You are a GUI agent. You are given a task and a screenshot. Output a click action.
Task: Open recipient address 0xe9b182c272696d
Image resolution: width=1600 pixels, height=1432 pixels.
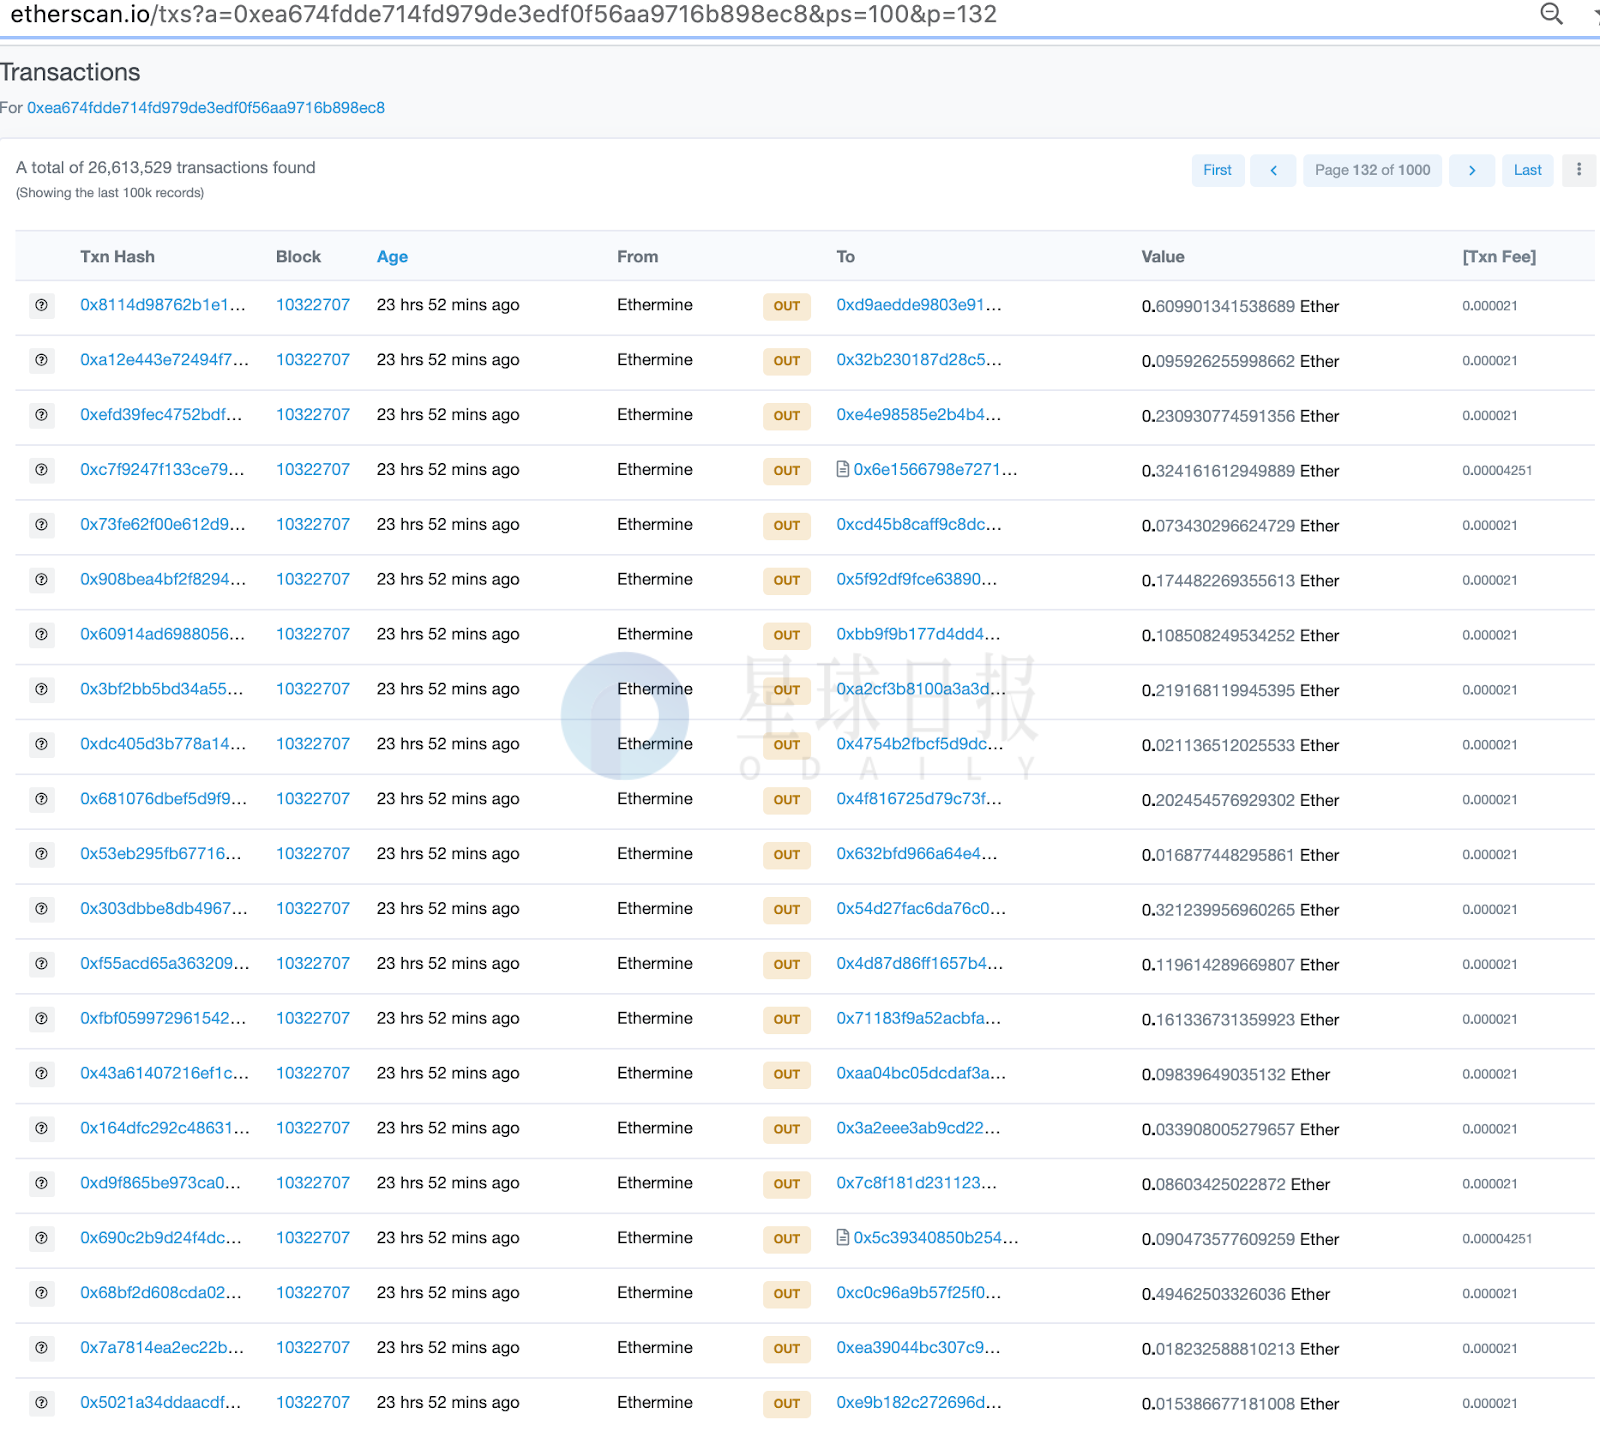tap(919, 1402)
